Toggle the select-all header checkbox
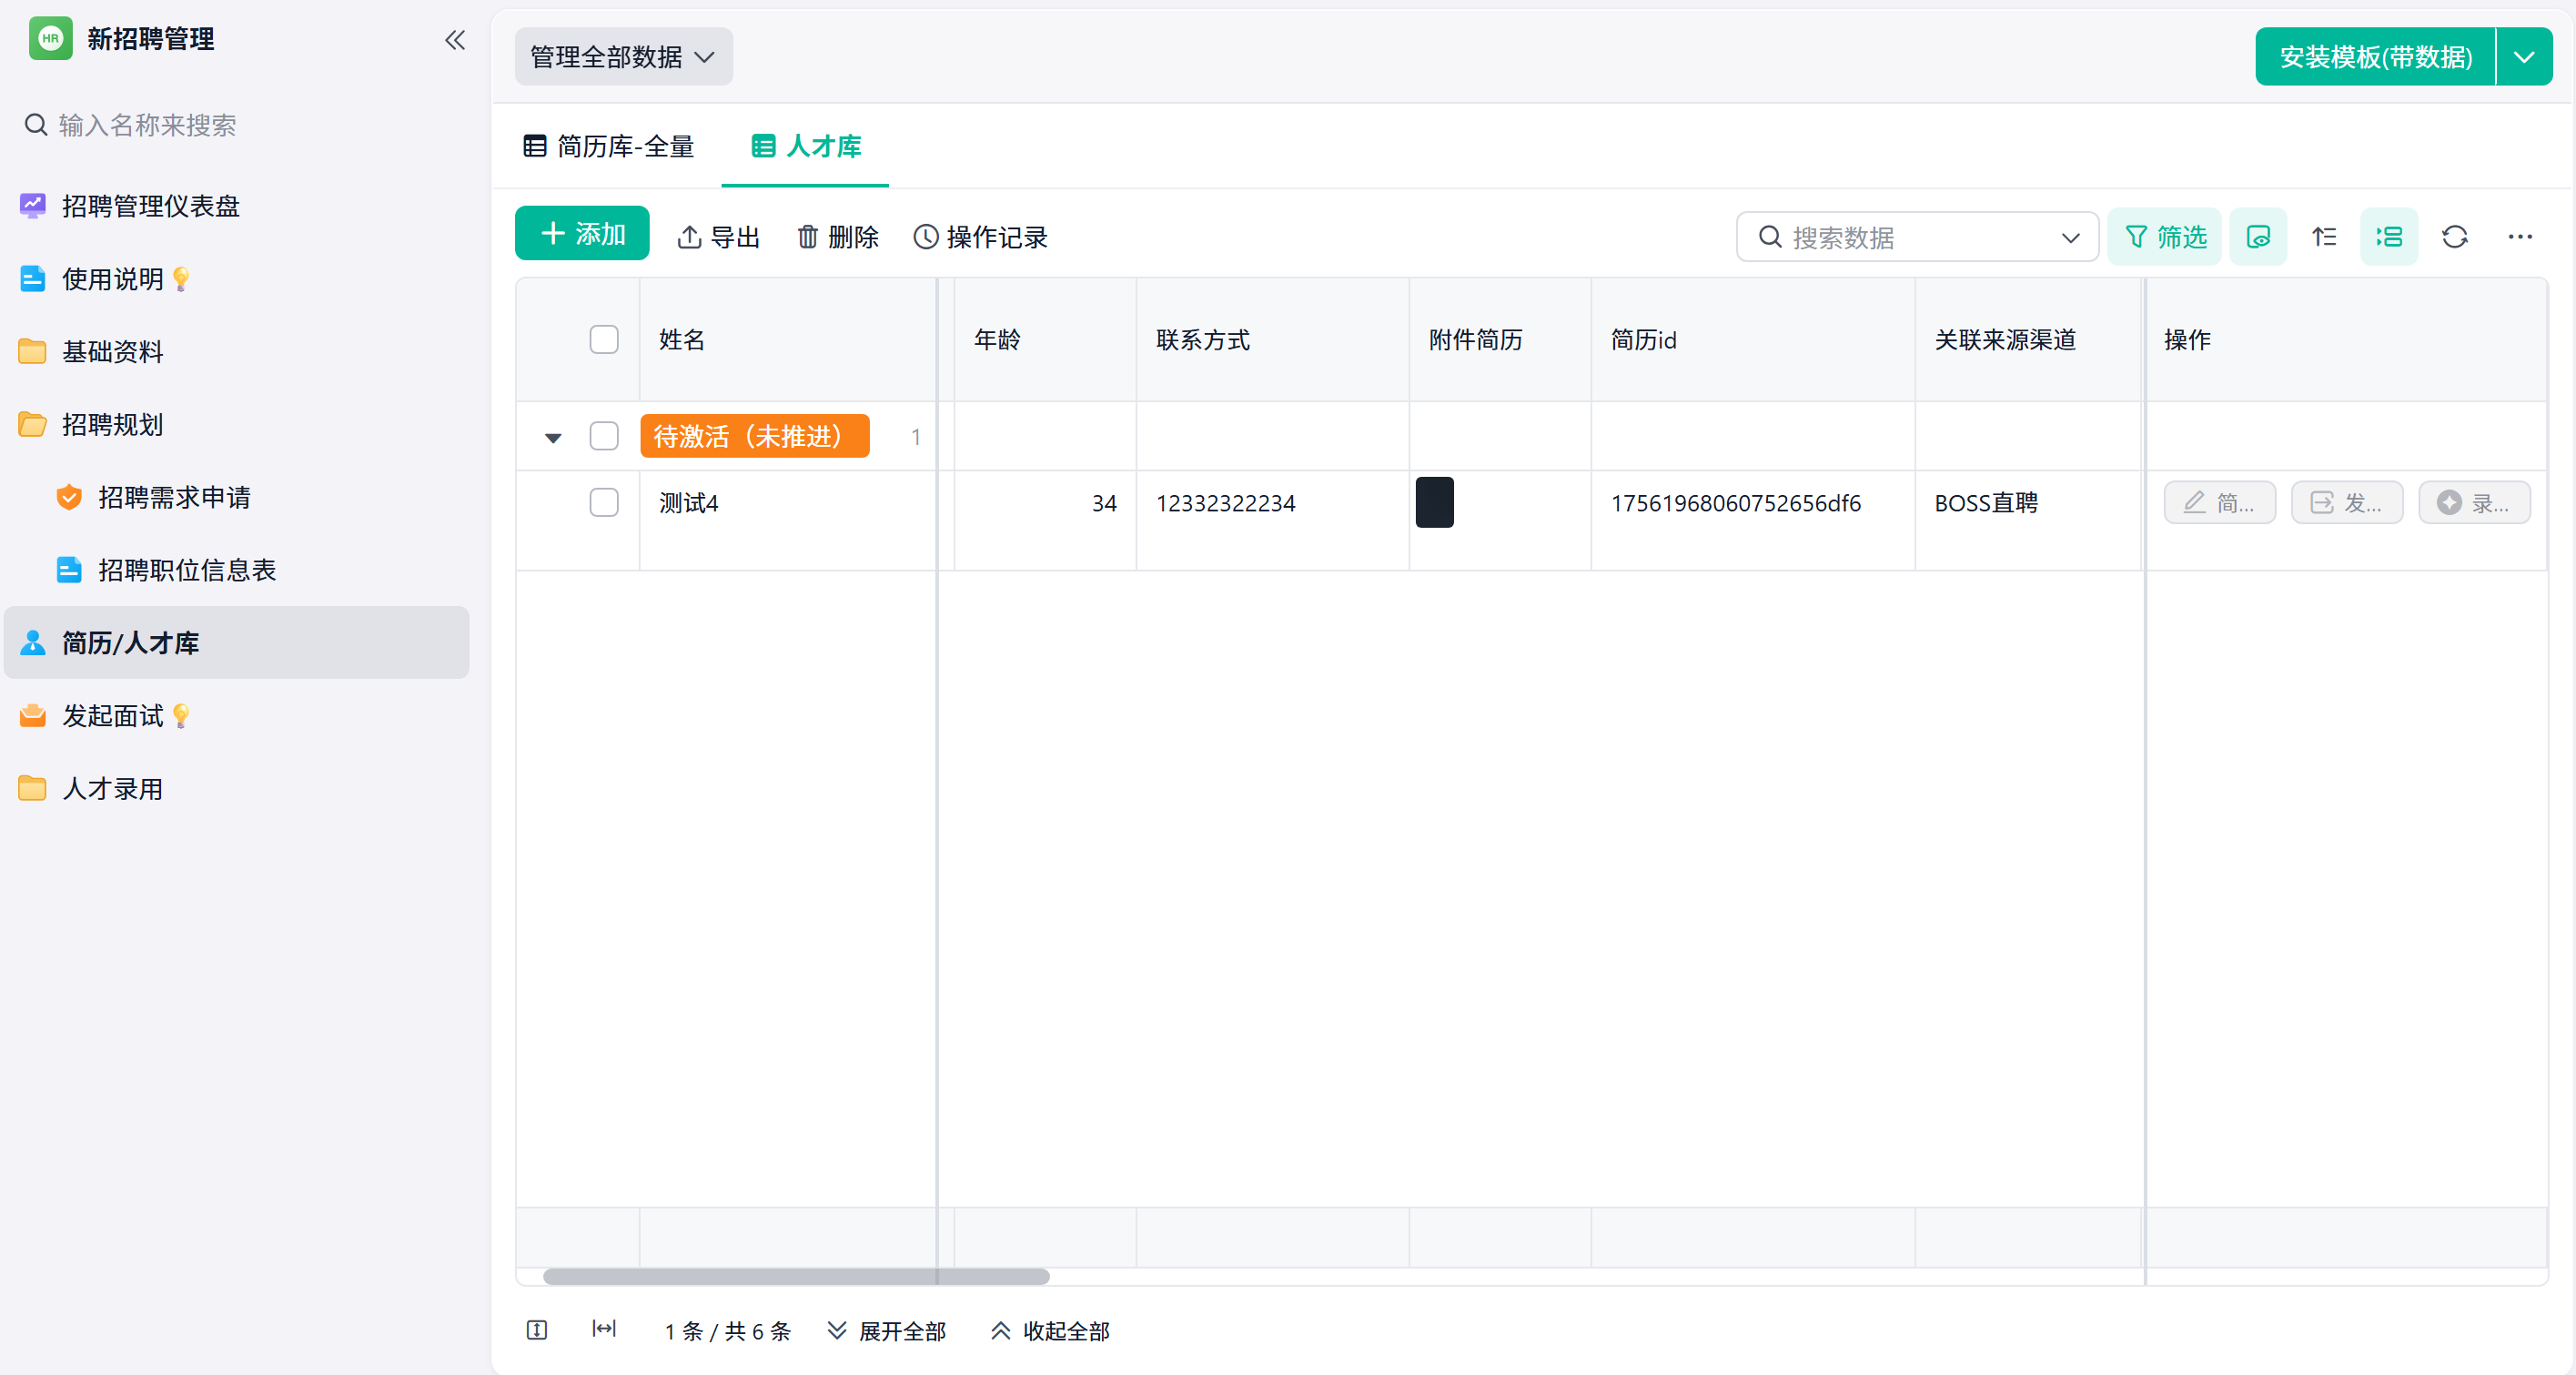 pyautogui.click(x=604, y=340)
